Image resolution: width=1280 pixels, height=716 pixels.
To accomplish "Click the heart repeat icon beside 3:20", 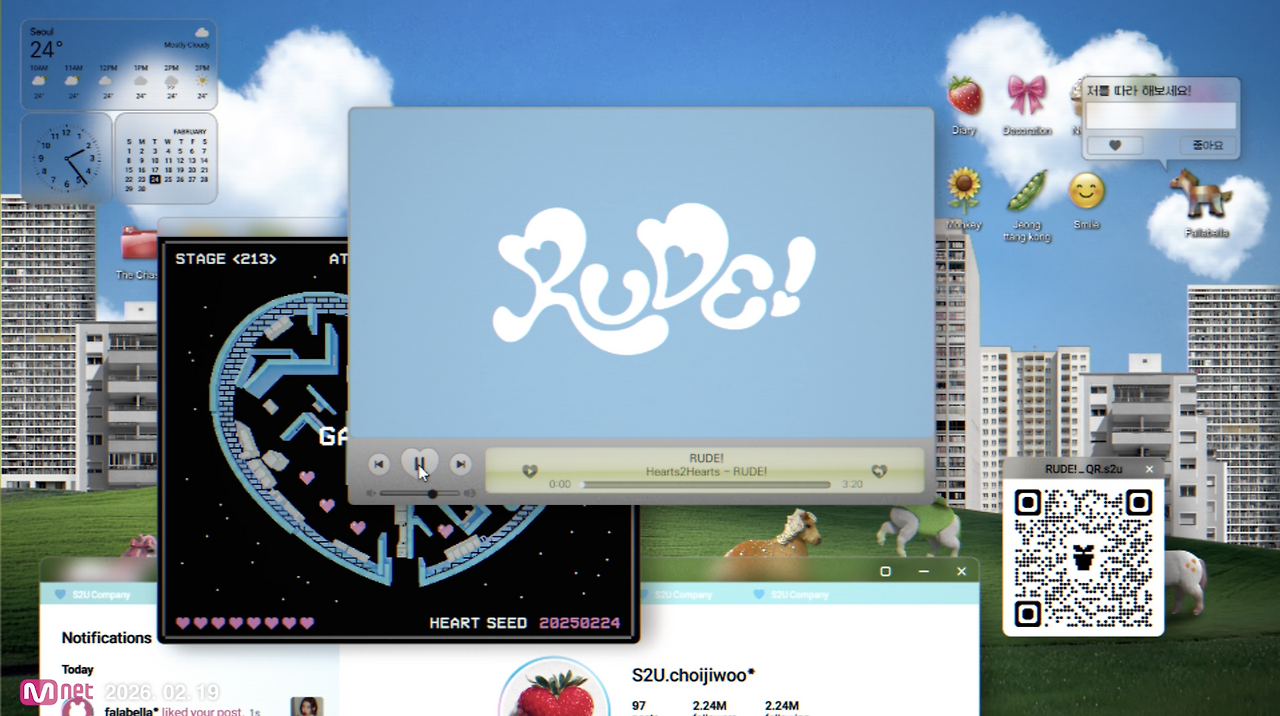I will (879, 471).
